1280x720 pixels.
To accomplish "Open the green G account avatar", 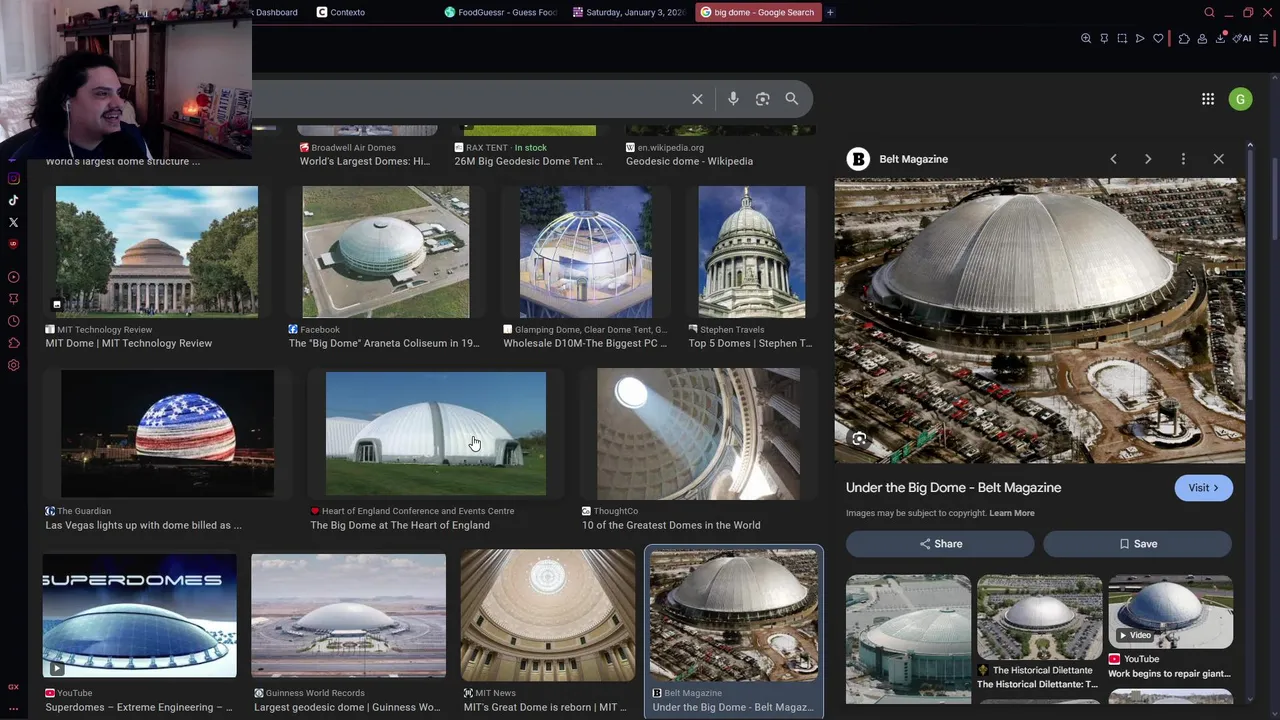I will (x=1240, y=99).
